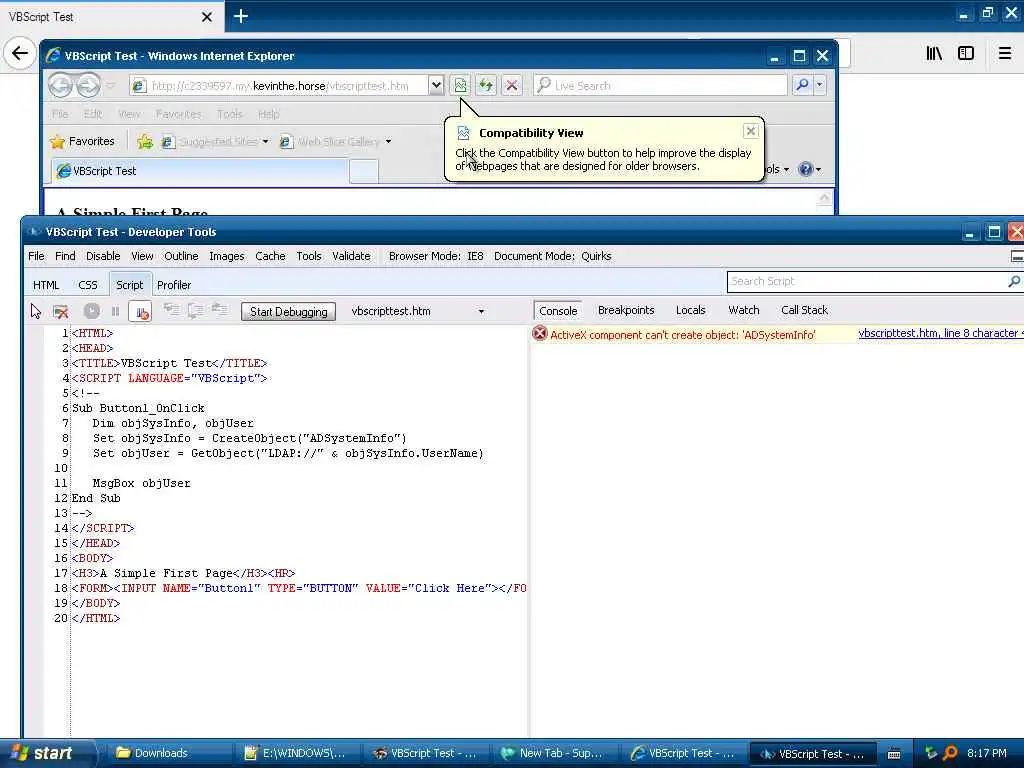Click the step into icon
This screenshot has width=1024, height=768.
tap(171, 310)
